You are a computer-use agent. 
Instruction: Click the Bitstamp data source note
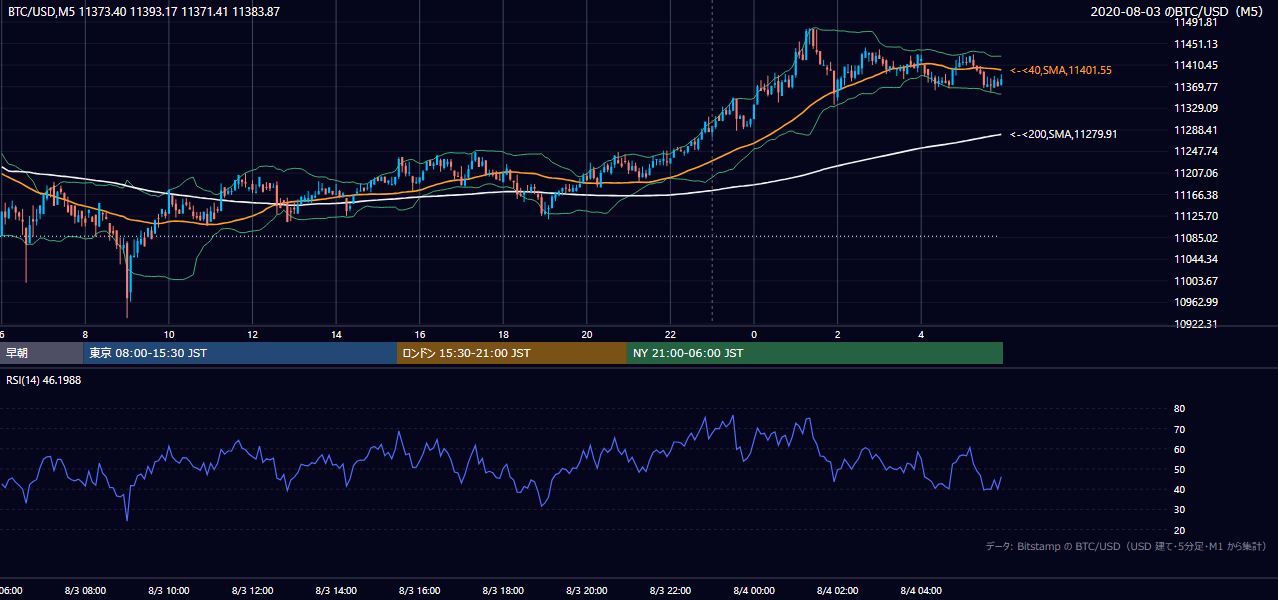(x=1126, y=546)
